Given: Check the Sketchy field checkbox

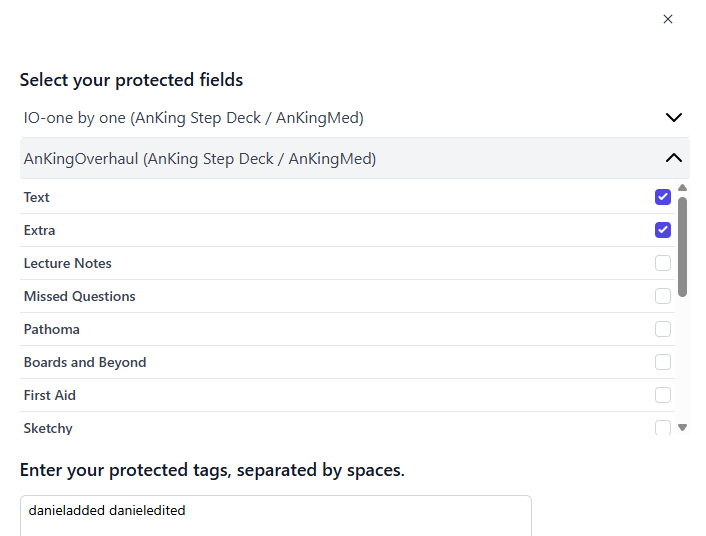Looking at the screenshot, I should 662,428.
